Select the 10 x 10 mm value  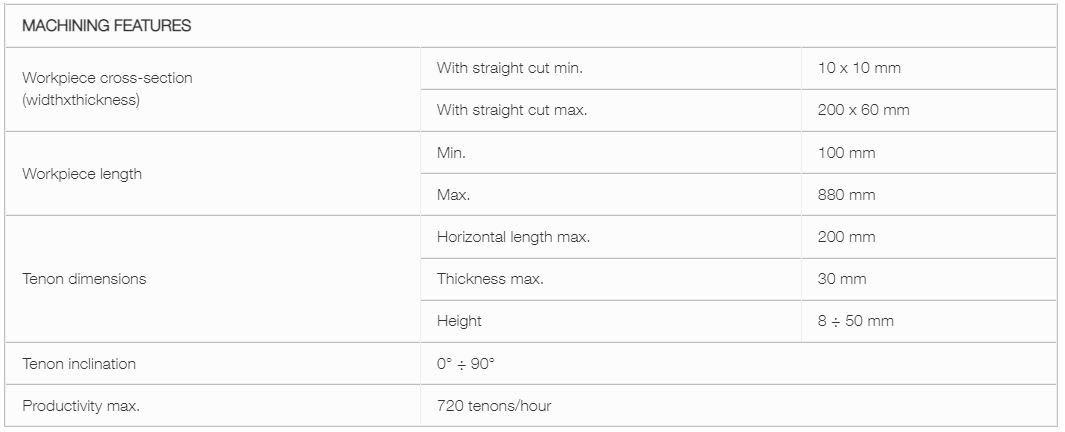point(859,68)
